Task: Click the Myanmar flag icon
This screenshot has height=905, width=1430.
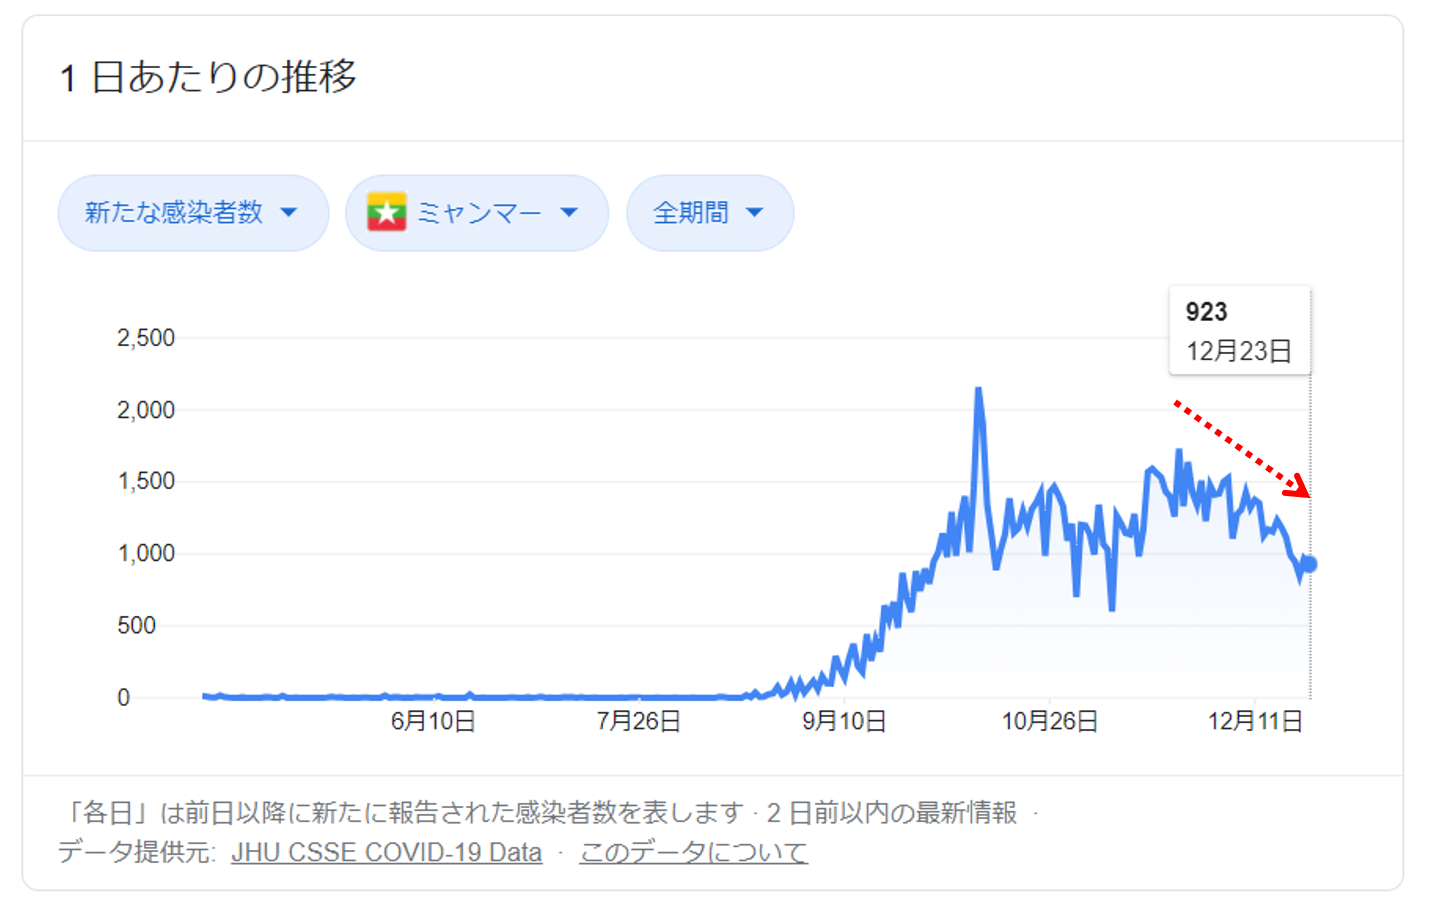Action: click(x=386, y=212)
